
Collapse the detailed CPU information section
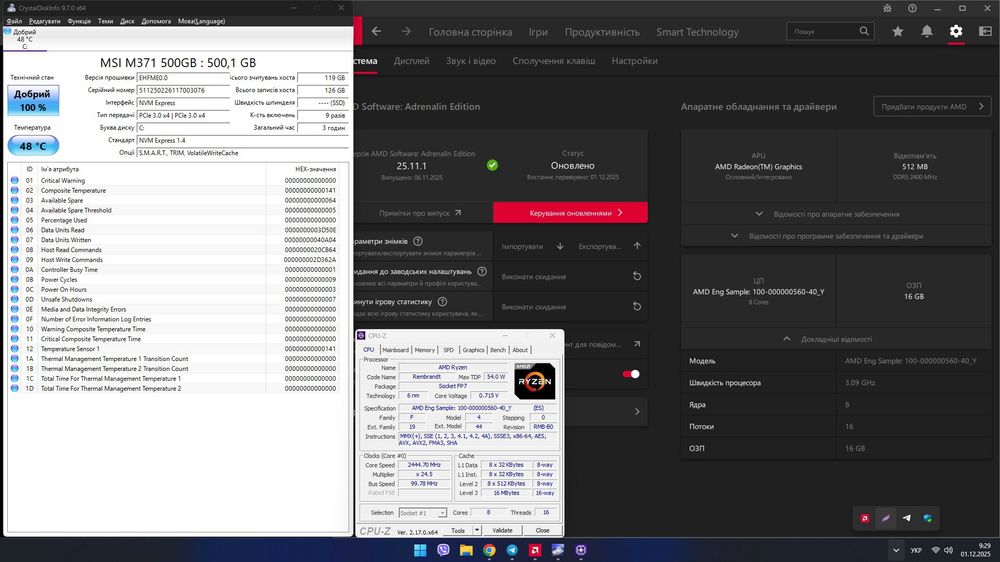pyautogui.click(x=836, y=339)
